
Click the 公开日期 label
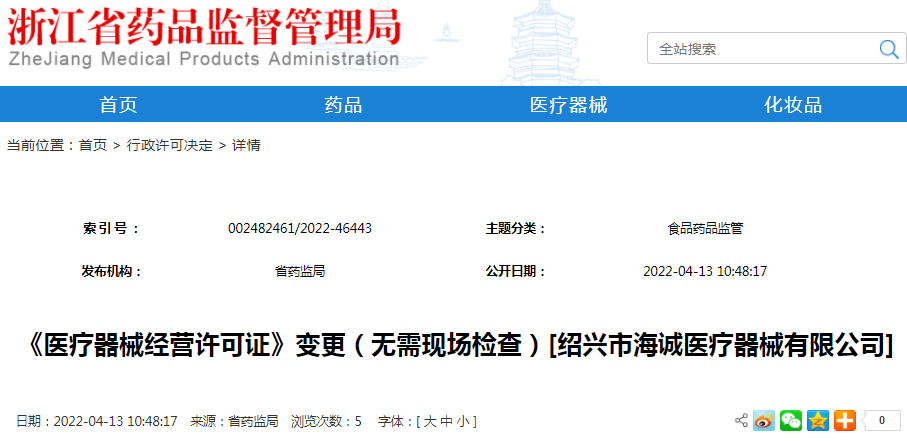[x=515, y=271]
